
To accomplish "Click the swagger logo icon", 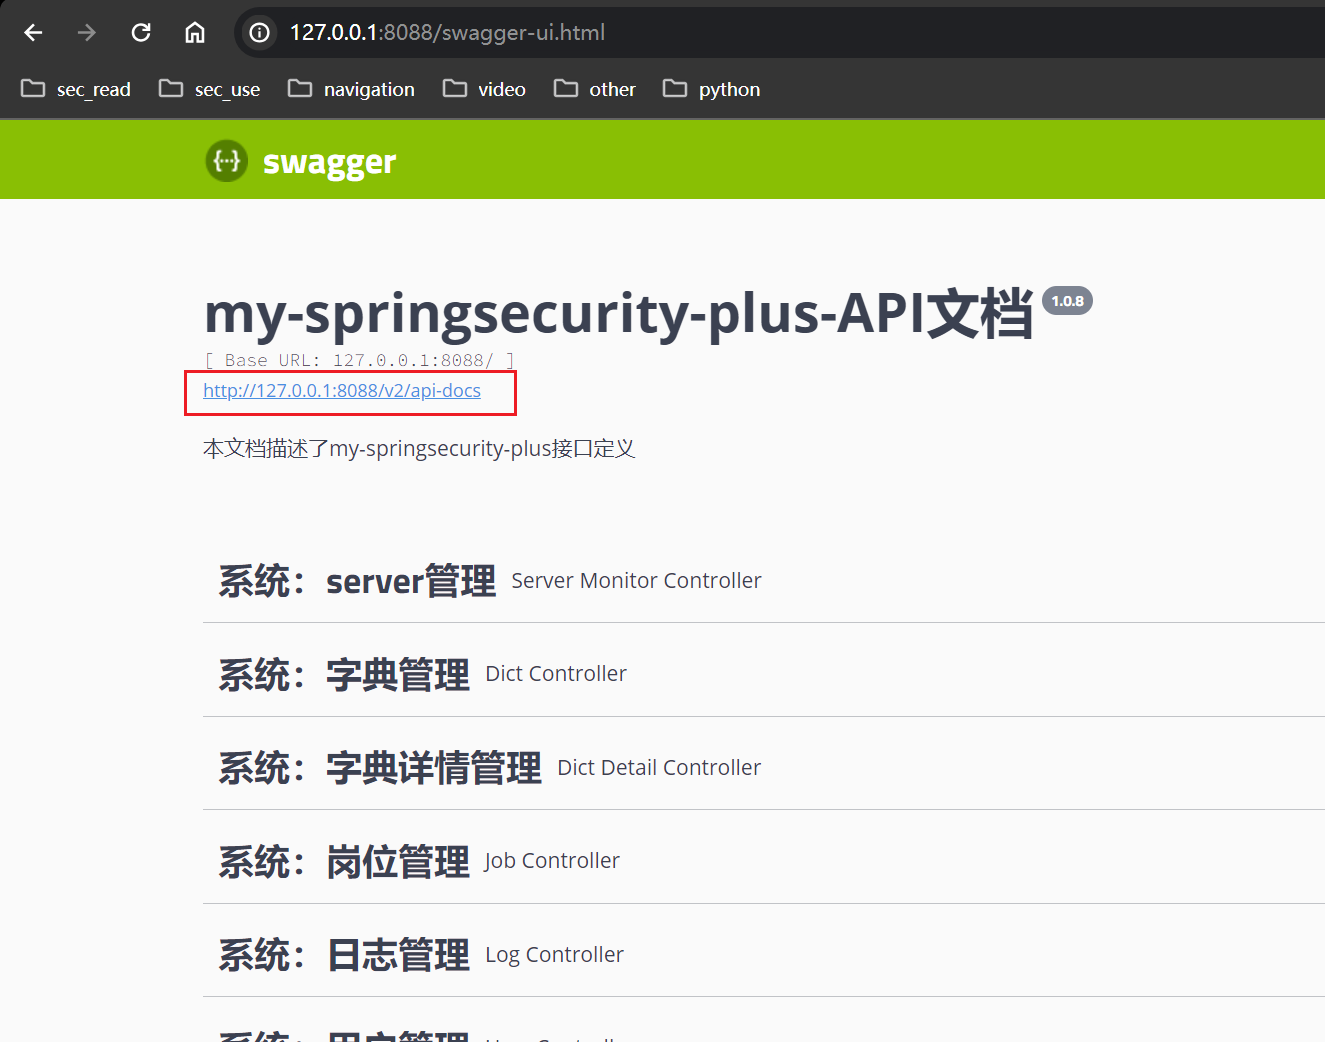I will click(227, 160).
